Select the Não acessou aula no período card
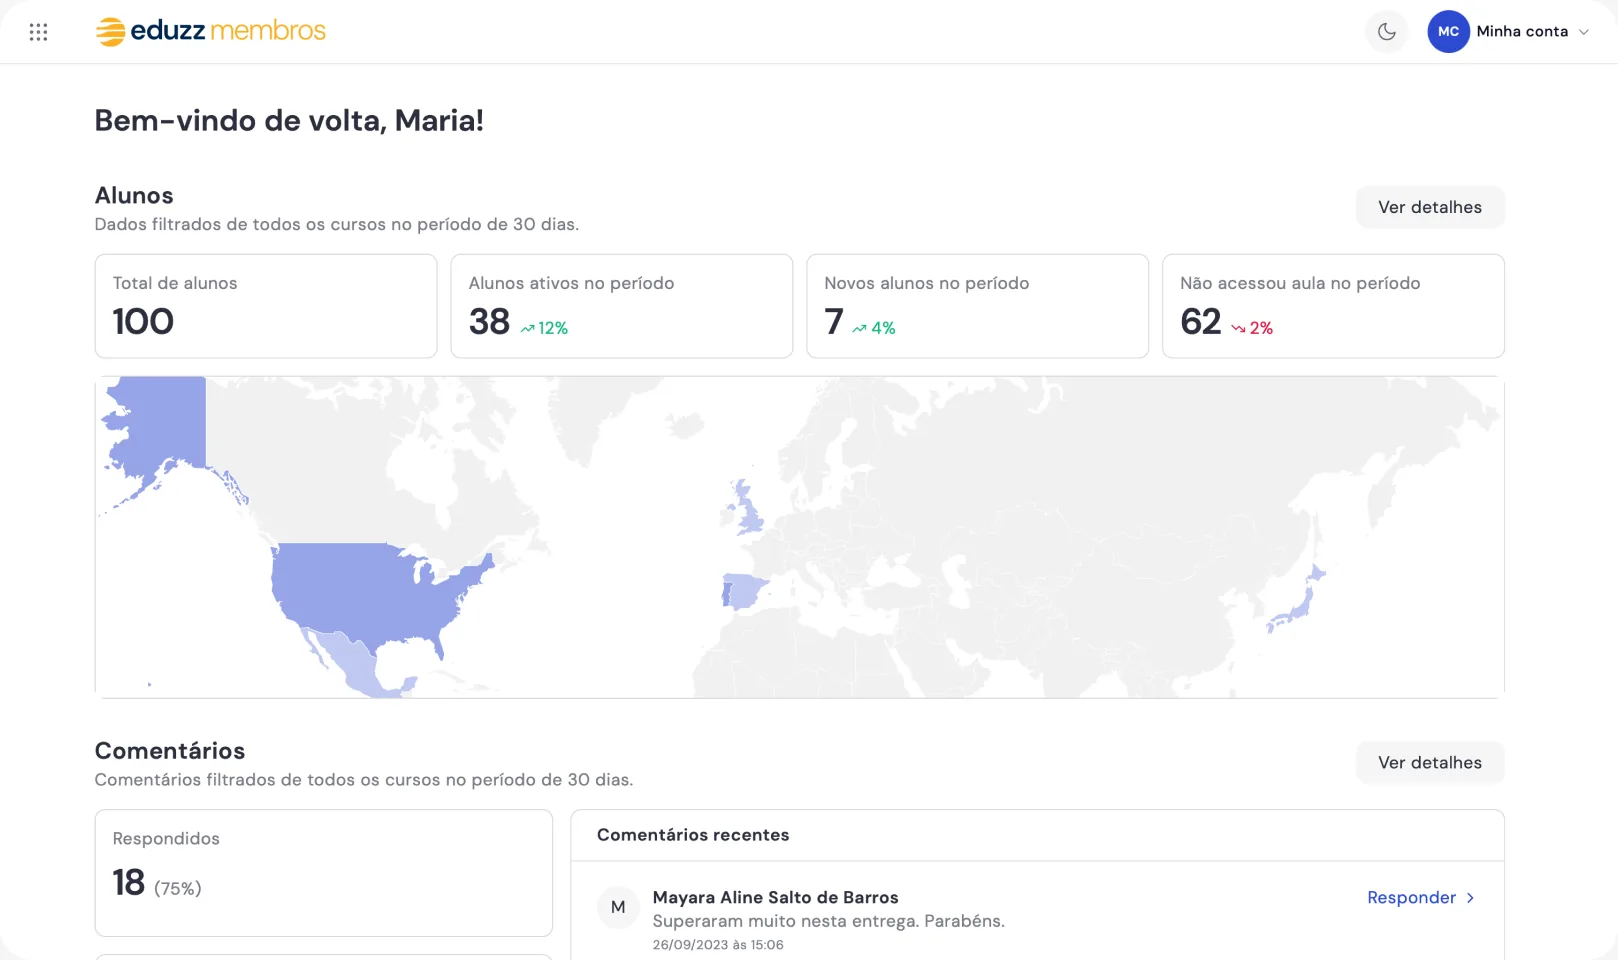The height and width of the screenshot is (960, 1618). pyautogui.click(x=1333, y=306)
